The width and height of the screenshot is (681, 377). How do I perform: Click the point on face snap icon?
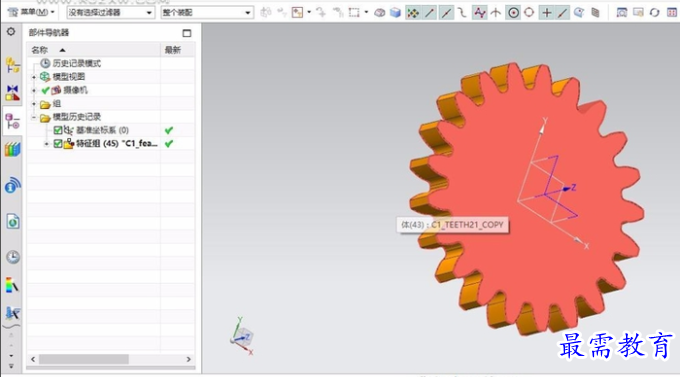point(579,13)
